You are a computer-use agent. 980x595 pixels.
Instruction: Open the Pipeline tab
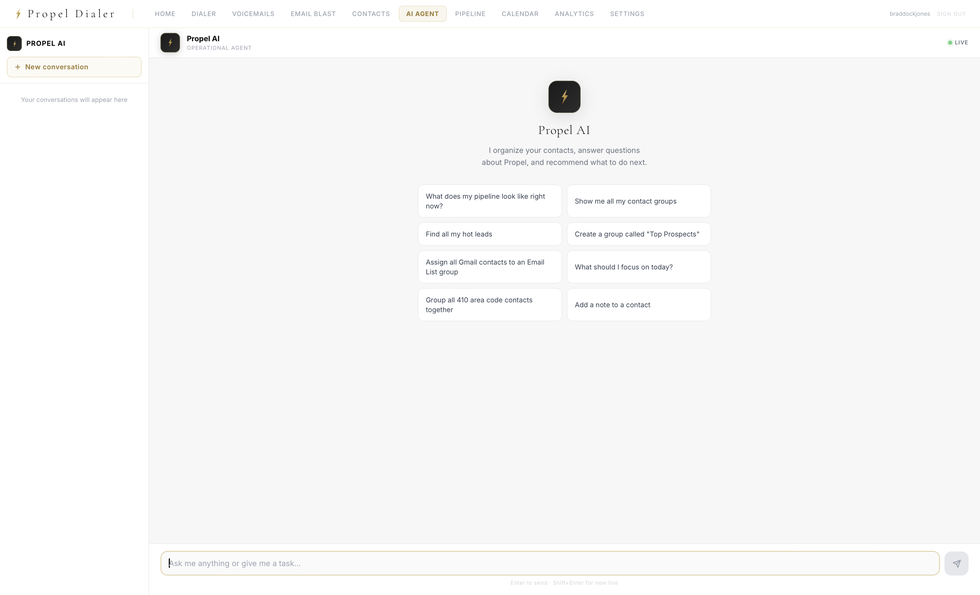(470, 14)
